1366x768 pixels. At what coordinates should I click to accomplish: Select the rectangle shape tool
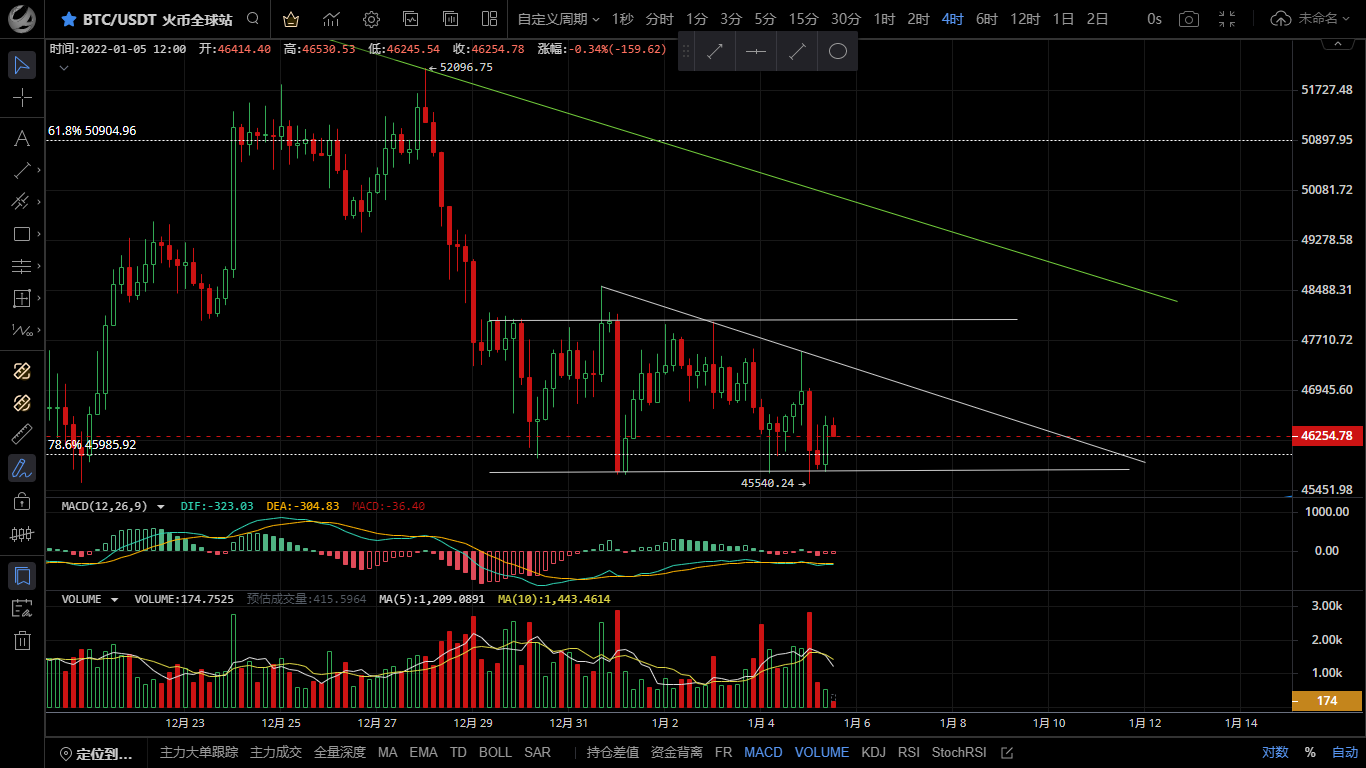point(22,234)
